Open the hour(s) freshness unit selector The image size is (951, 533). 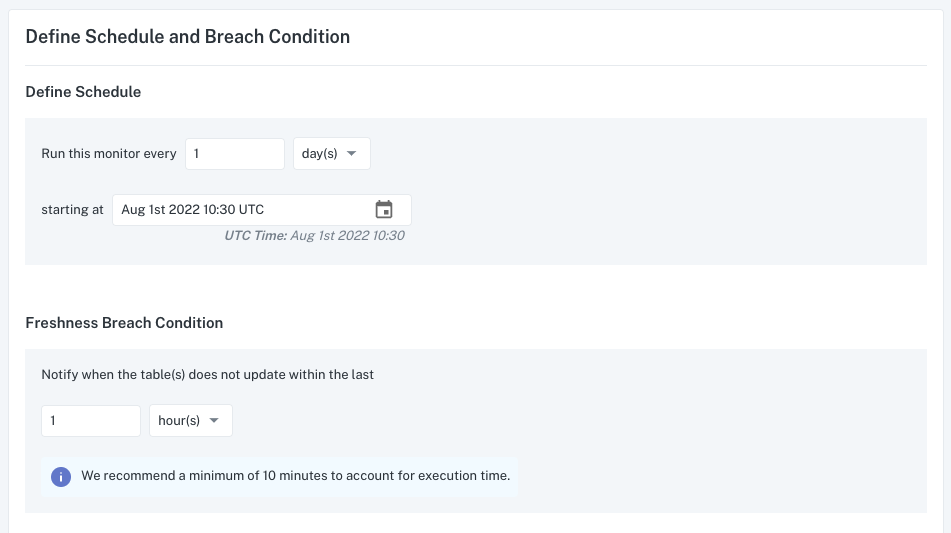pos(191,421)
